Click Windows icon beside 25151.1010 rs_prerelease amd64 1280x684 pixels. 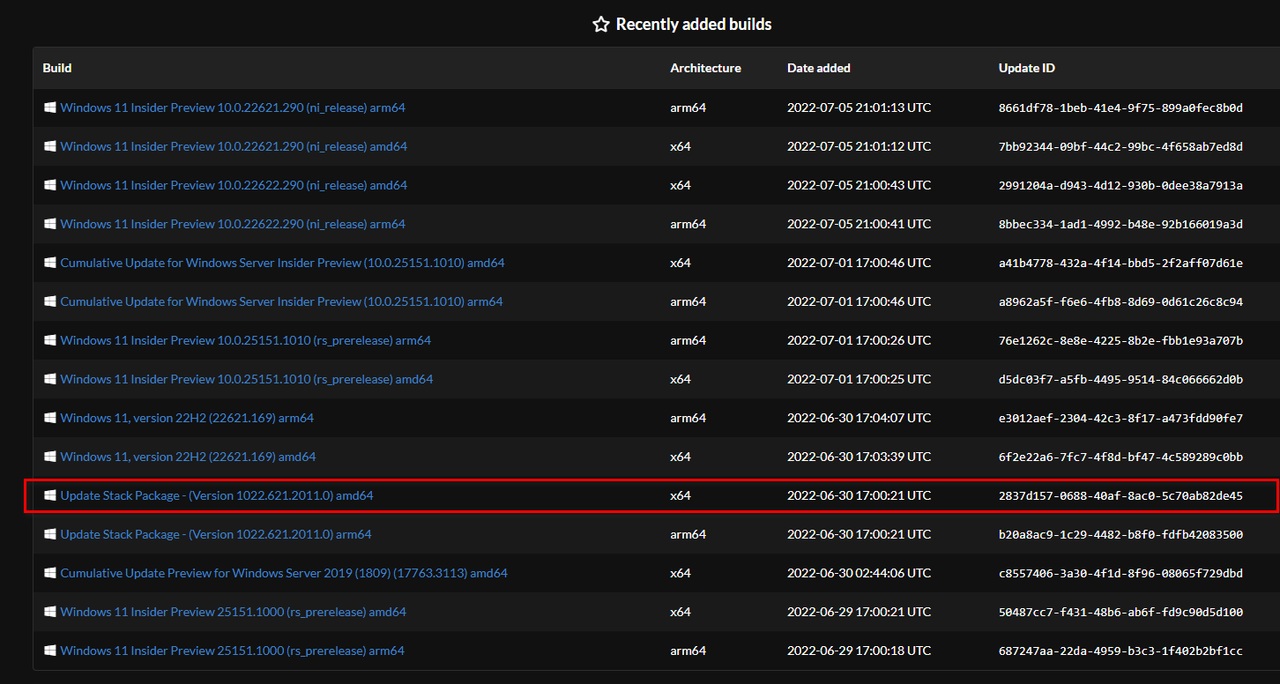click(x=50, y=379)
